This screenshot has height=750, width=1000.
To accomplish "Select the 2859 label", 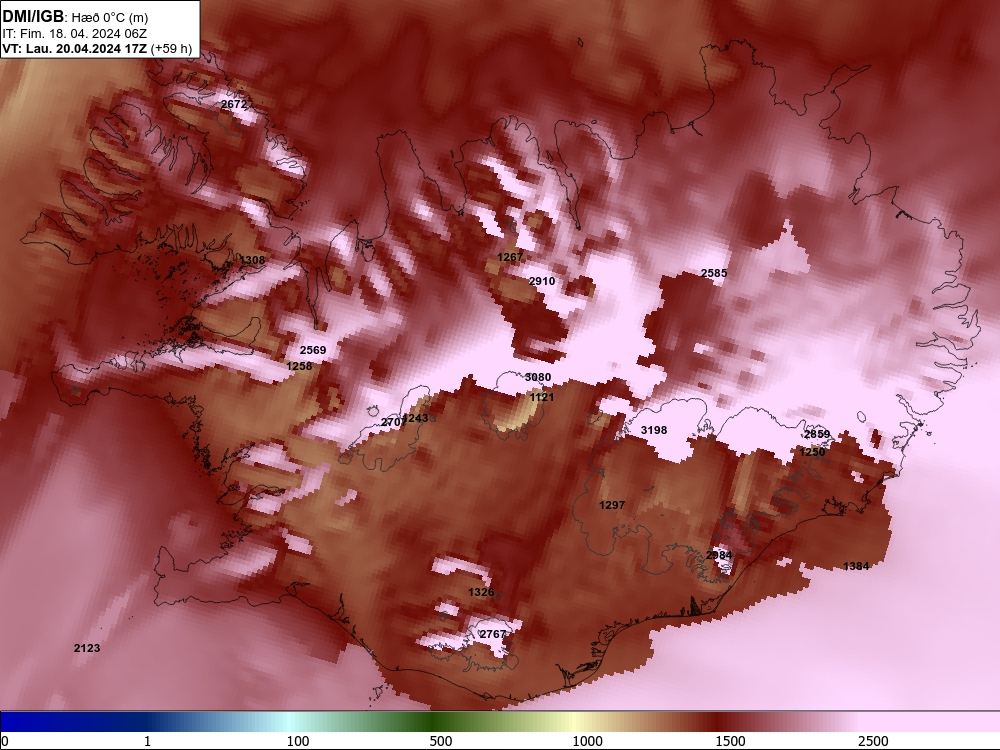I will click(x=817, y=434).
